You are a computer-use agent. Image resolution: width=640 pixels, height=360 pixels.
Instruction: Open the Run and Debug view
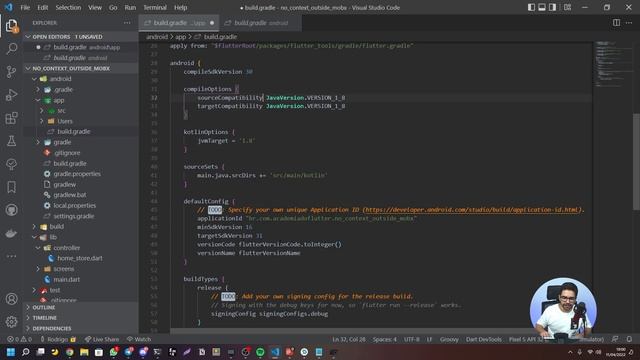coord(11,95)
